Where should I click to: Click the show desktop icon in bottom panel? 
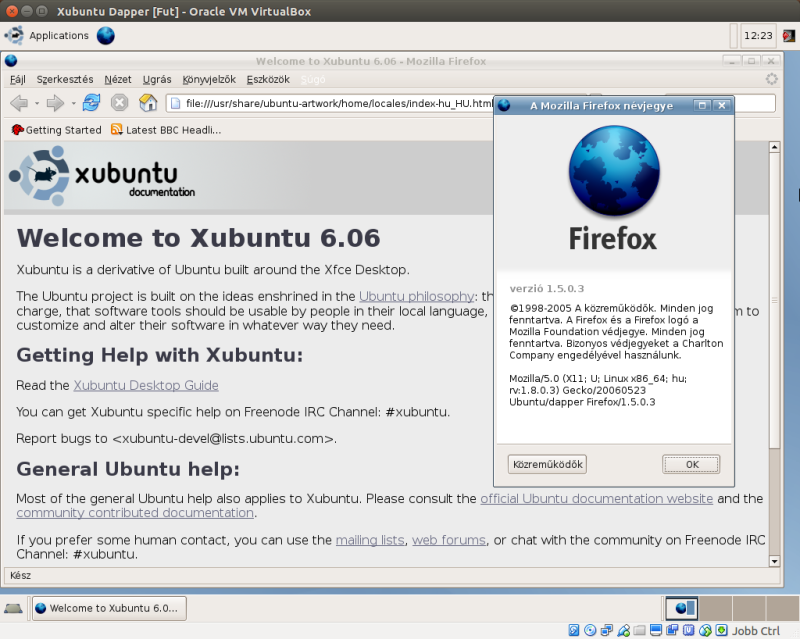point(13,608)
